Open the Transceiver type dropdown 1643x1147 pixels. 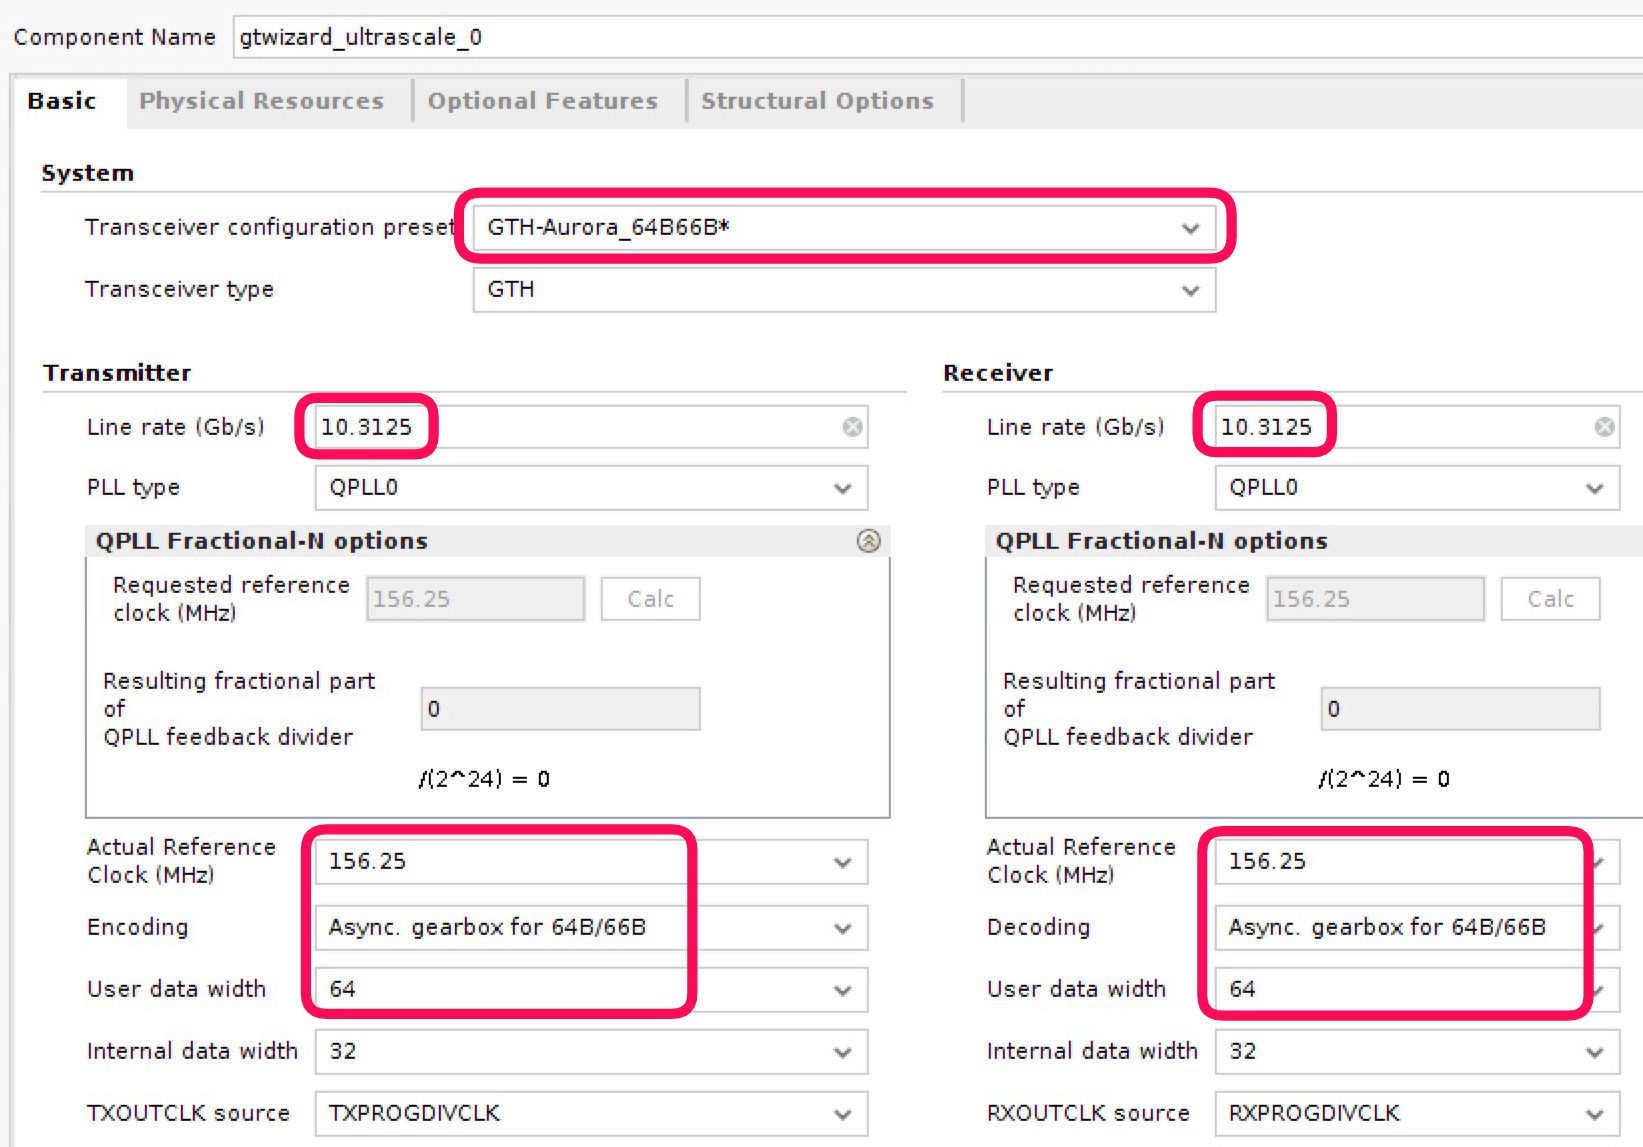[x=1190, y=290]
